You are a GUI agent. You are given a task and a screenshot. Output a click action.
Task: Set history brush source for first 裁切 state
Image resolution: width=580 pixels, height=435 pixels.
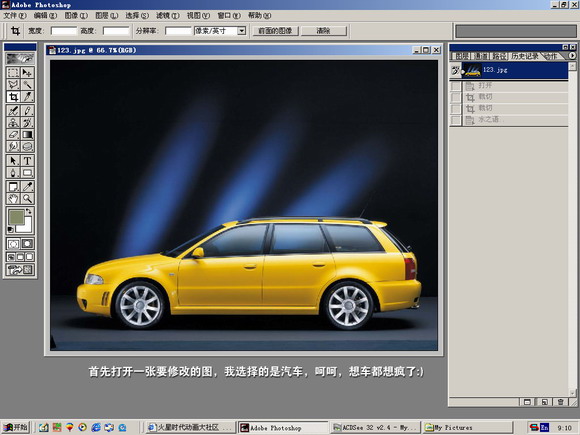tap(456, 97)
